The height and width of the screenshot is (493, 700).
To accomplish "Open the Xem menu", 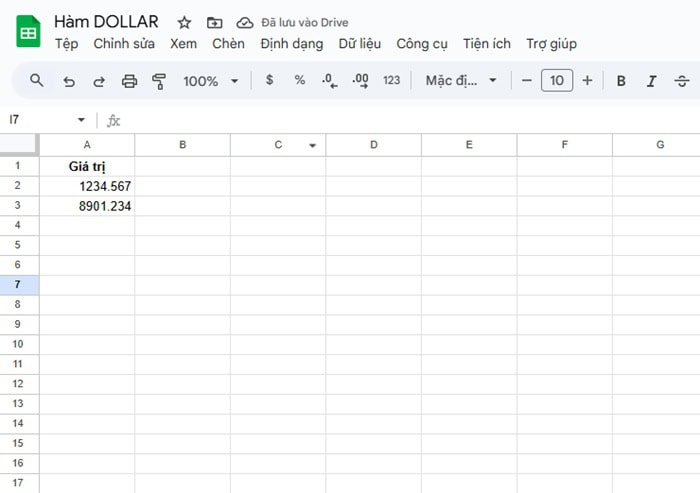I will (x=183, y=44).
